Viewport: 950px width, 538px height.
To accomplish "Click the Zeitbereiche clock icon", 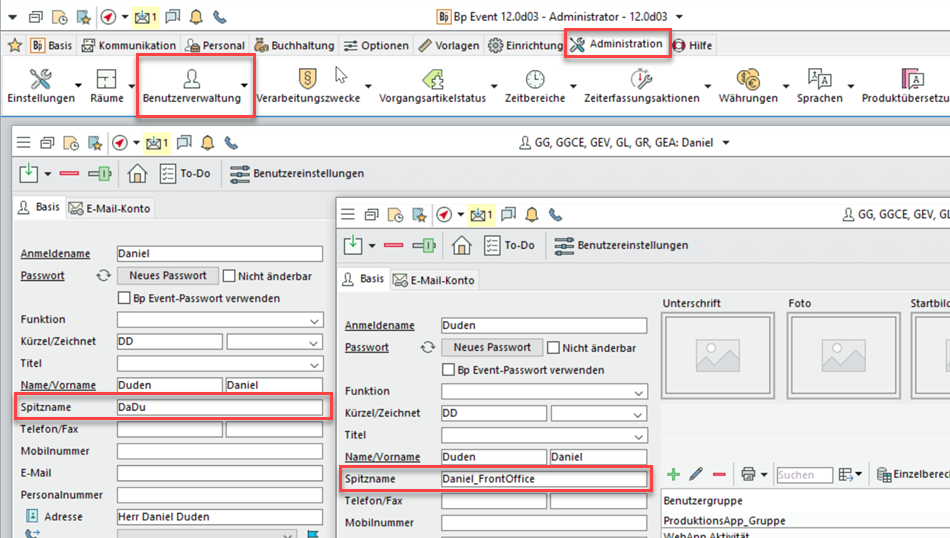I will (535, 80).
